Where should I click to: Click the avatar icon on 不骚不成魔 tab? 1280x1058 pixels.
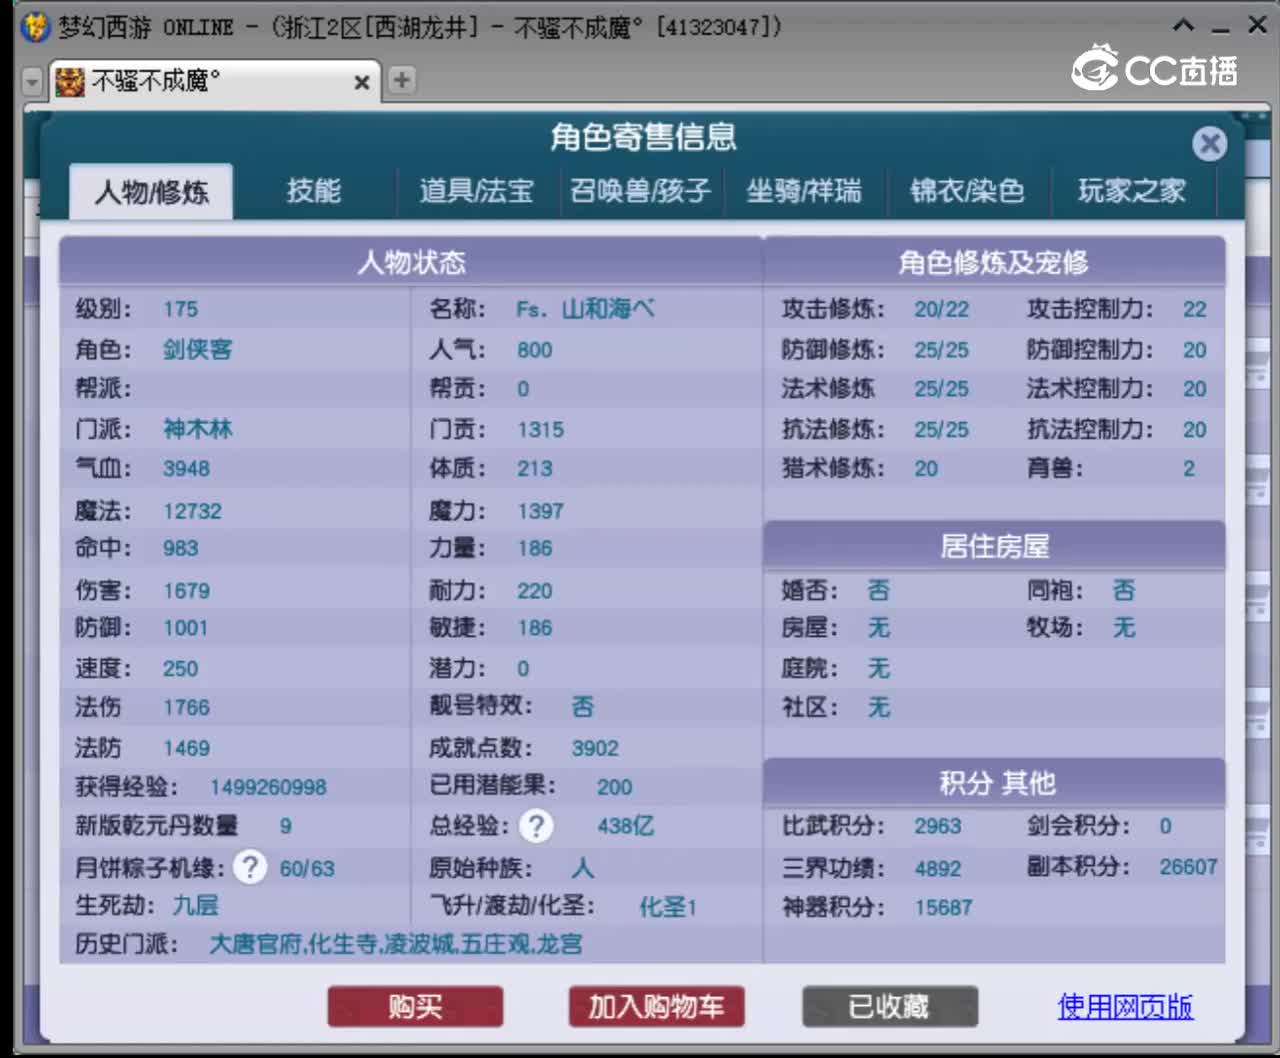(x=69, y=81)
